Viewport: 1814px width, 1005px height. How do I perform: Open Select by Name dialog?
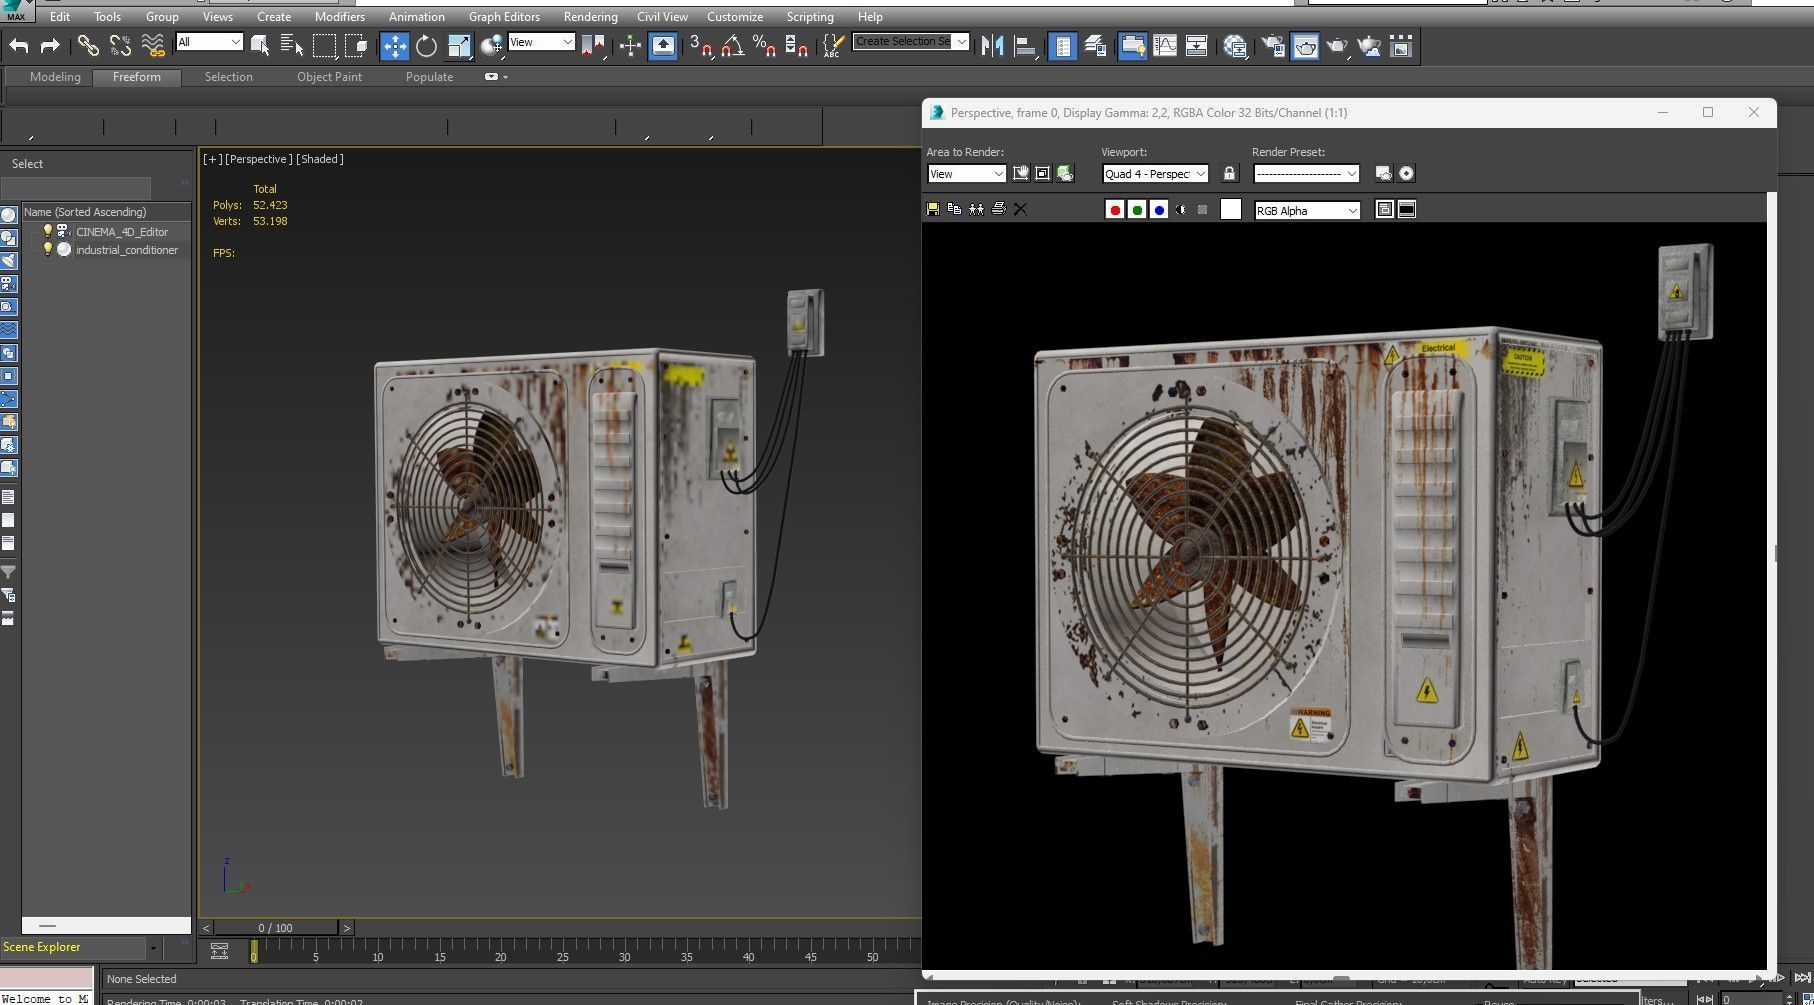[x=292, y=46]
